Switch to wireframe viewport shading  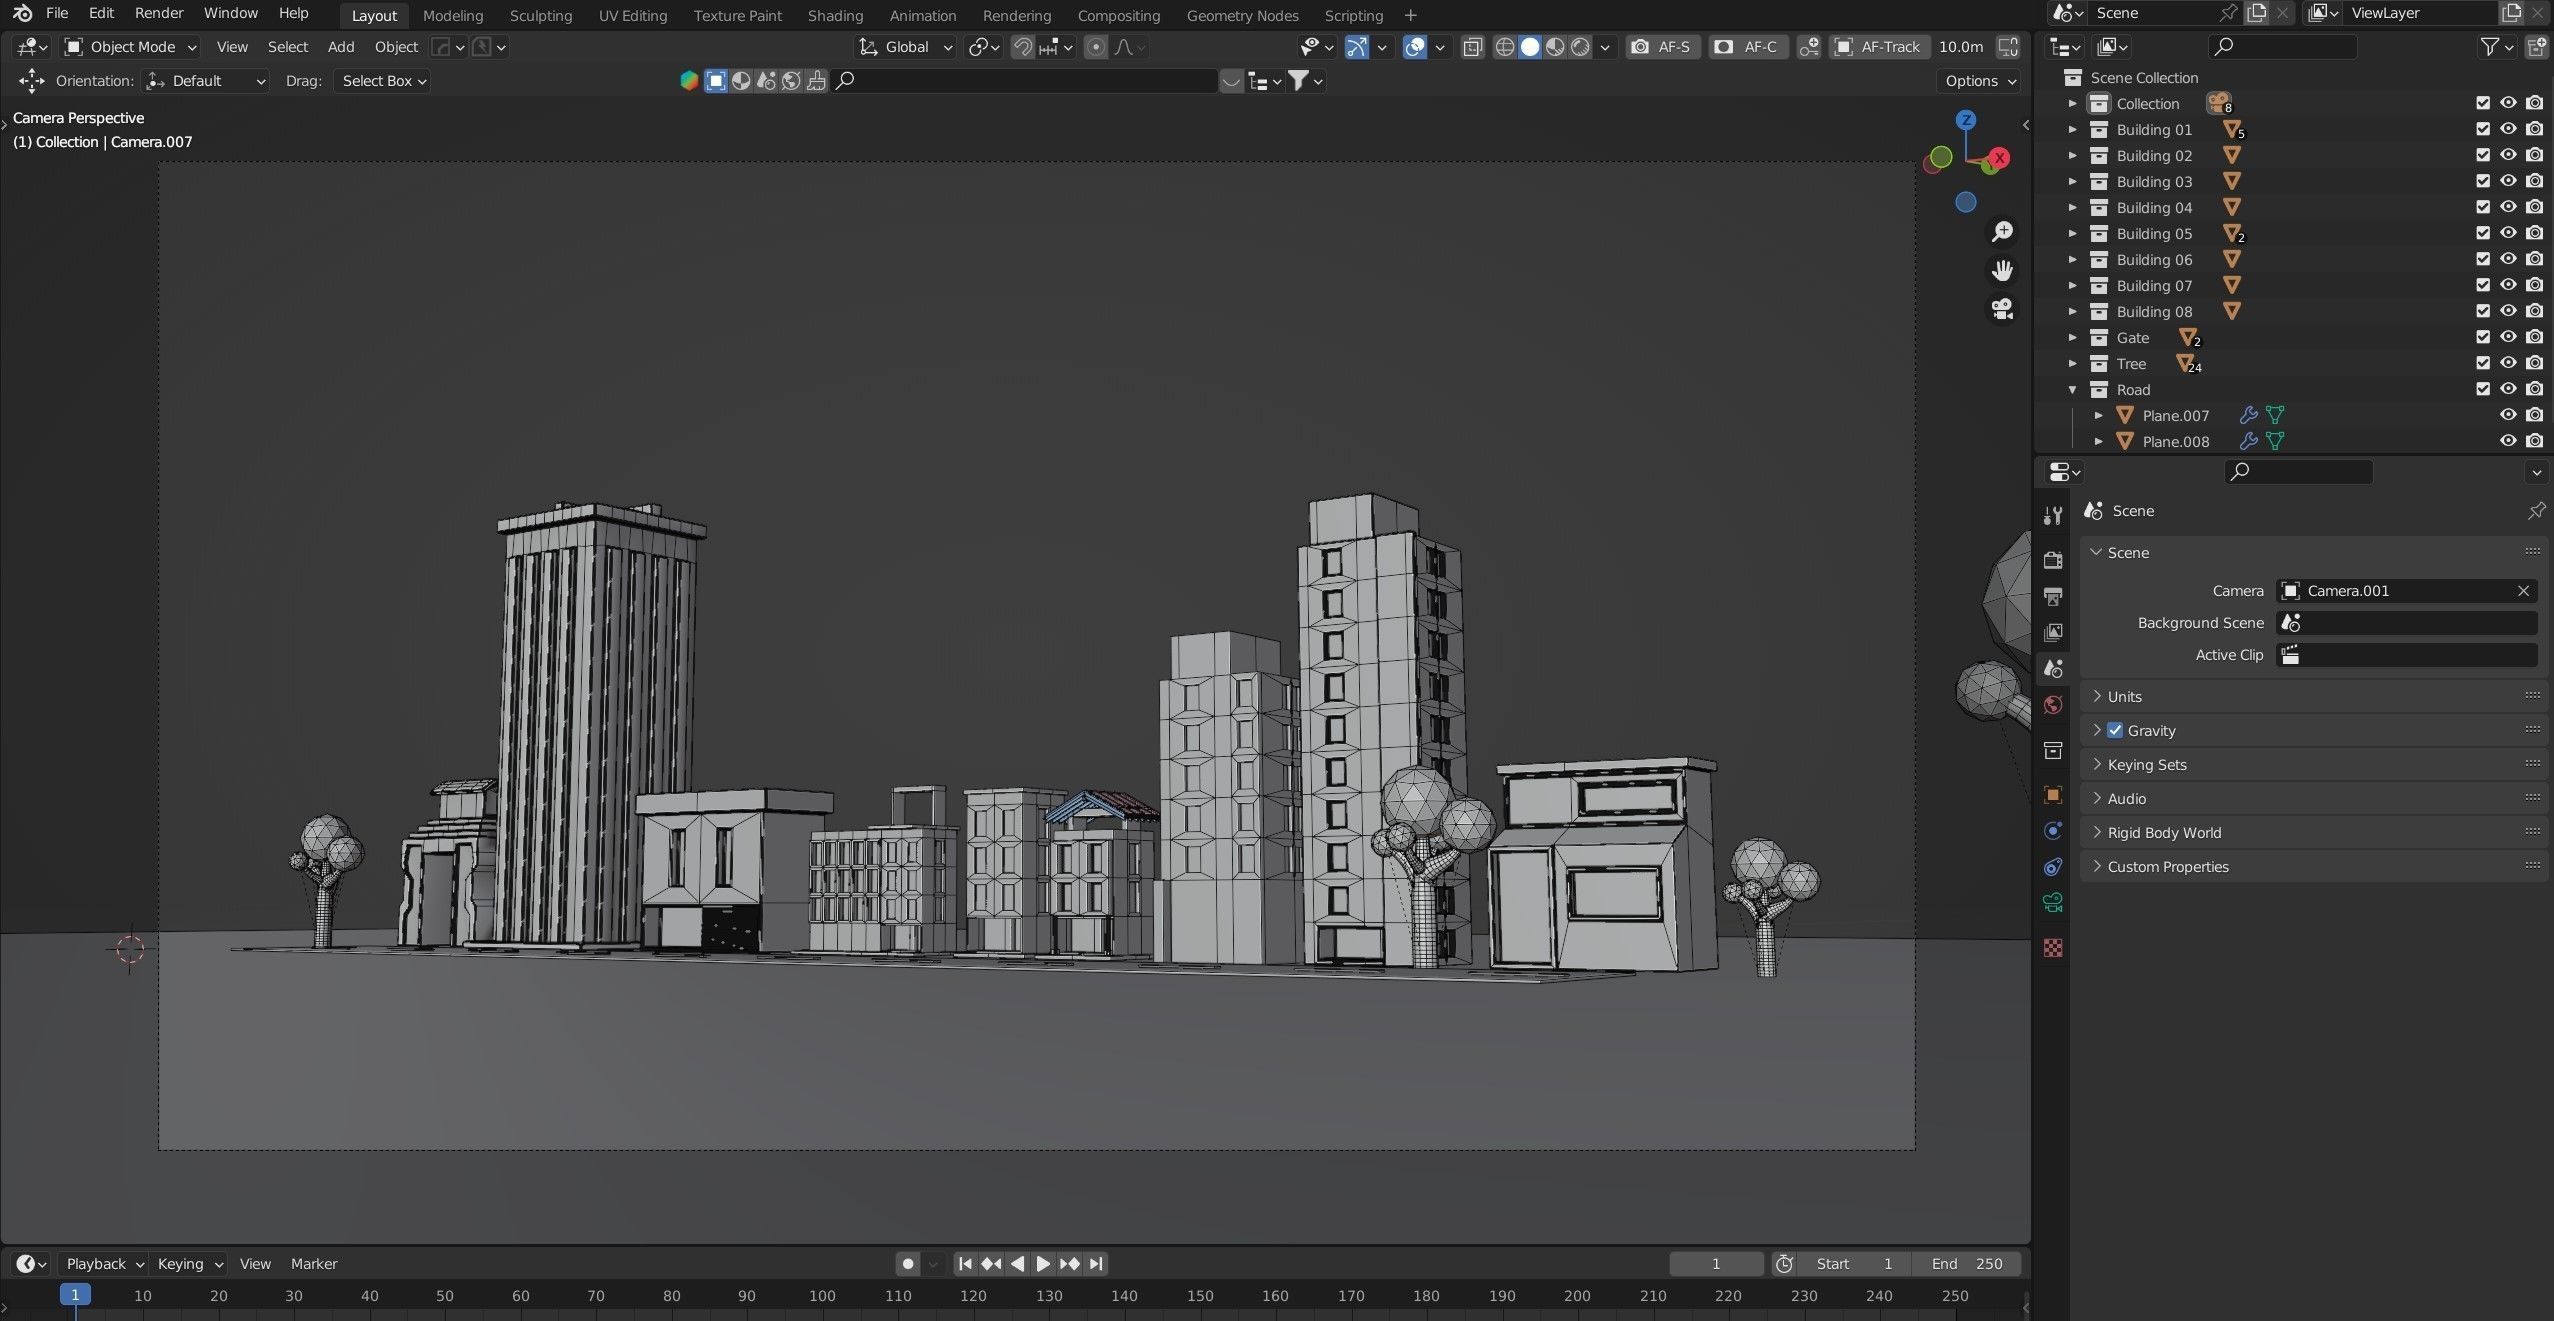(1504, 47)
